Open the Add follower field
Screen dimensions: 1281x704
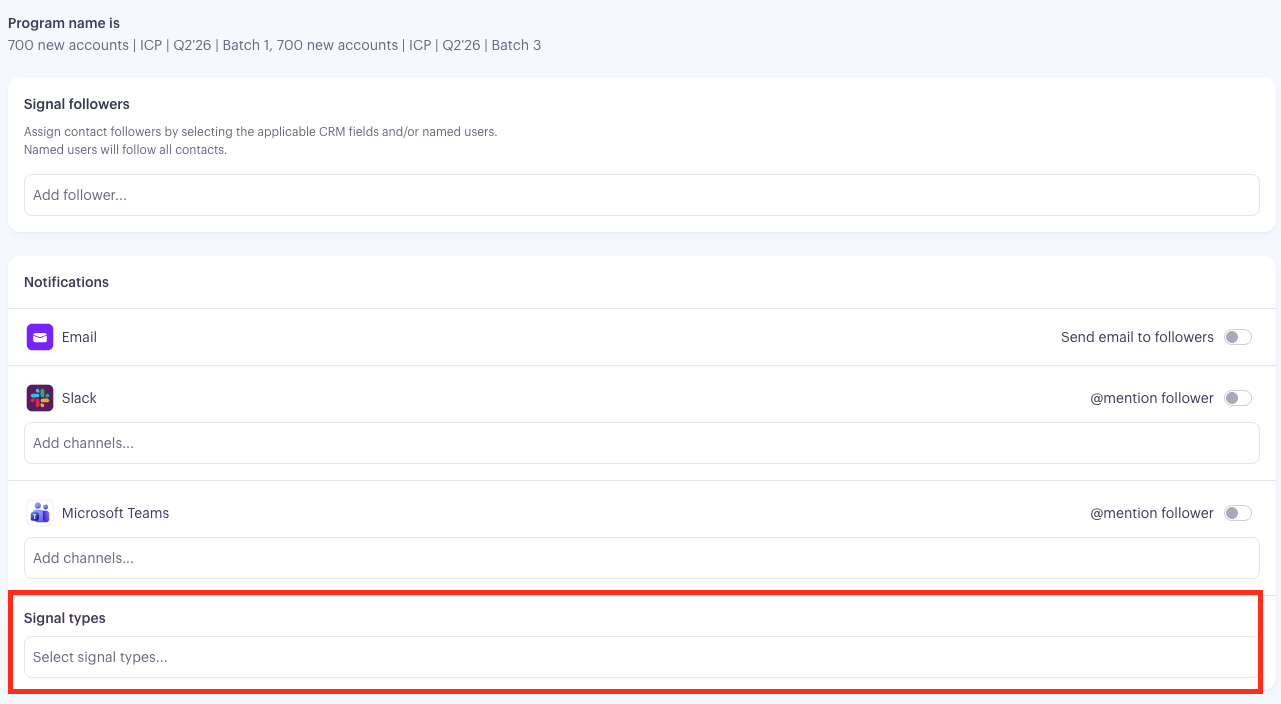(642, 195)
